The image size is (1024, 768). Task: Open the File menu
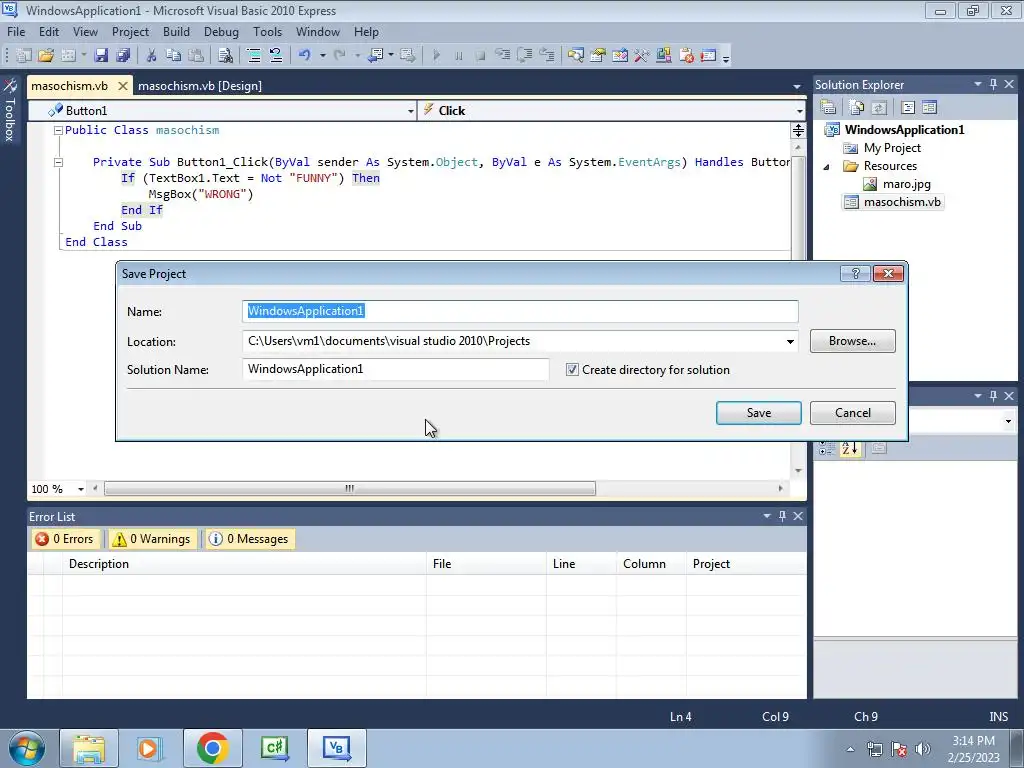[16, 31]
